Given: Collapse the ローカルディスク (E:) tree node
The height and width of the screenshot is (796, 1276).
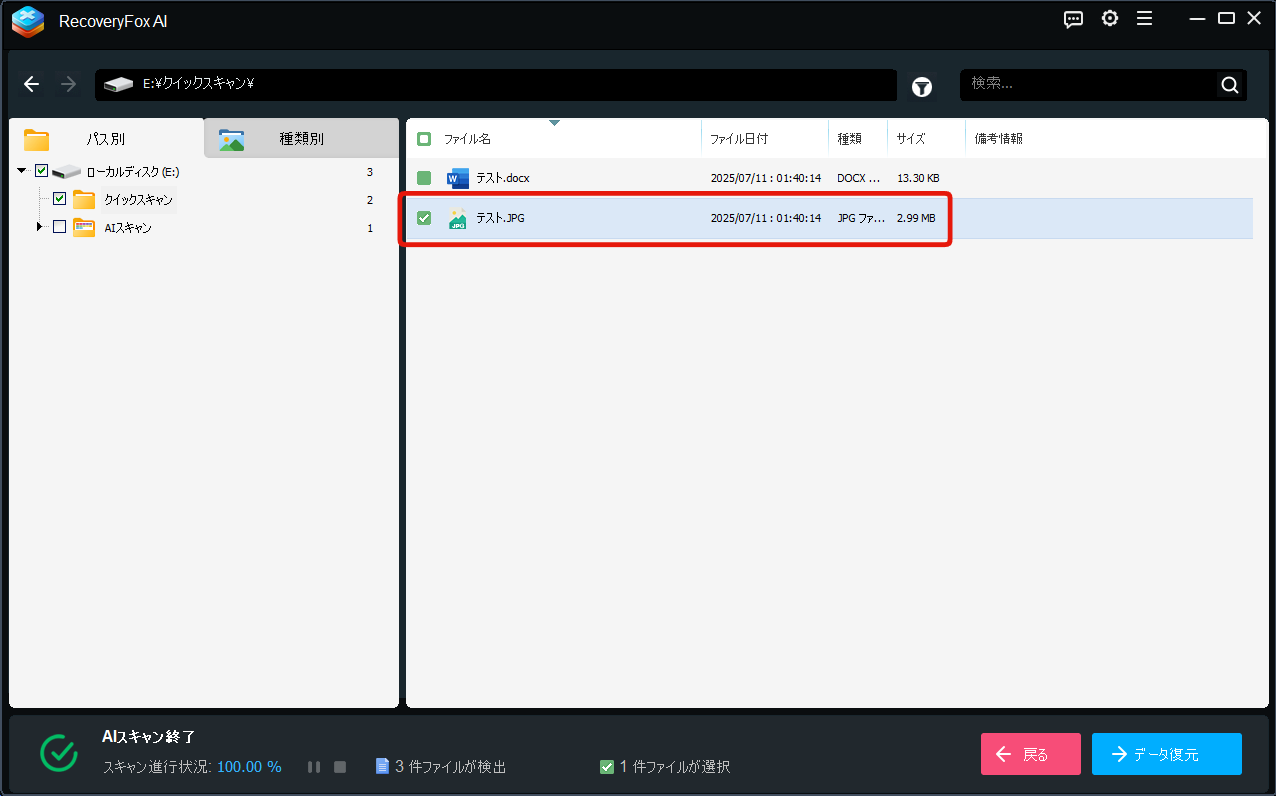Looking at the screenshot, I should [22, 171].
